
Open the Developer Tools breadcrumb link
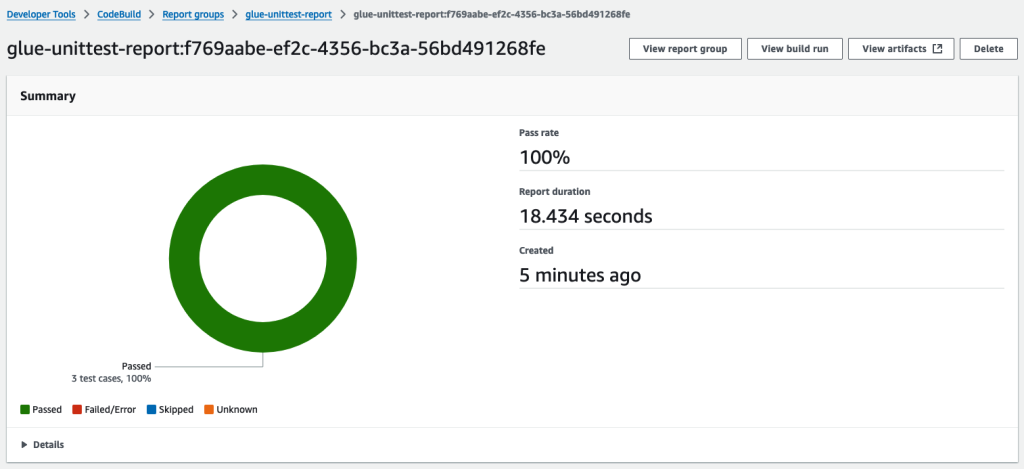coord(40,14)
